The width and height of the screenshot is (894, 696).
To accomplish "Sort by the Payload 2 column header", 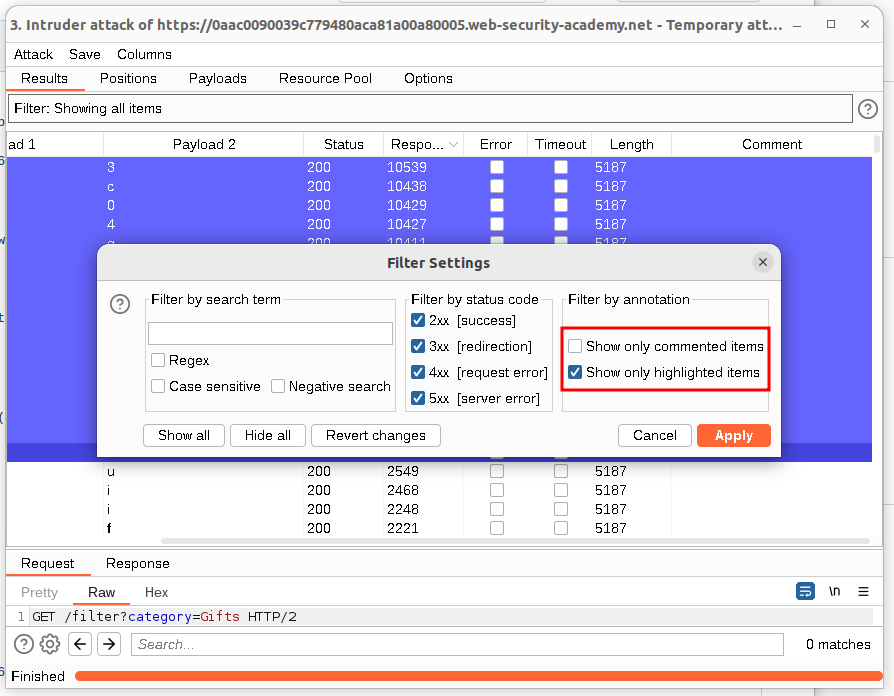I will (x=204, y=145).
